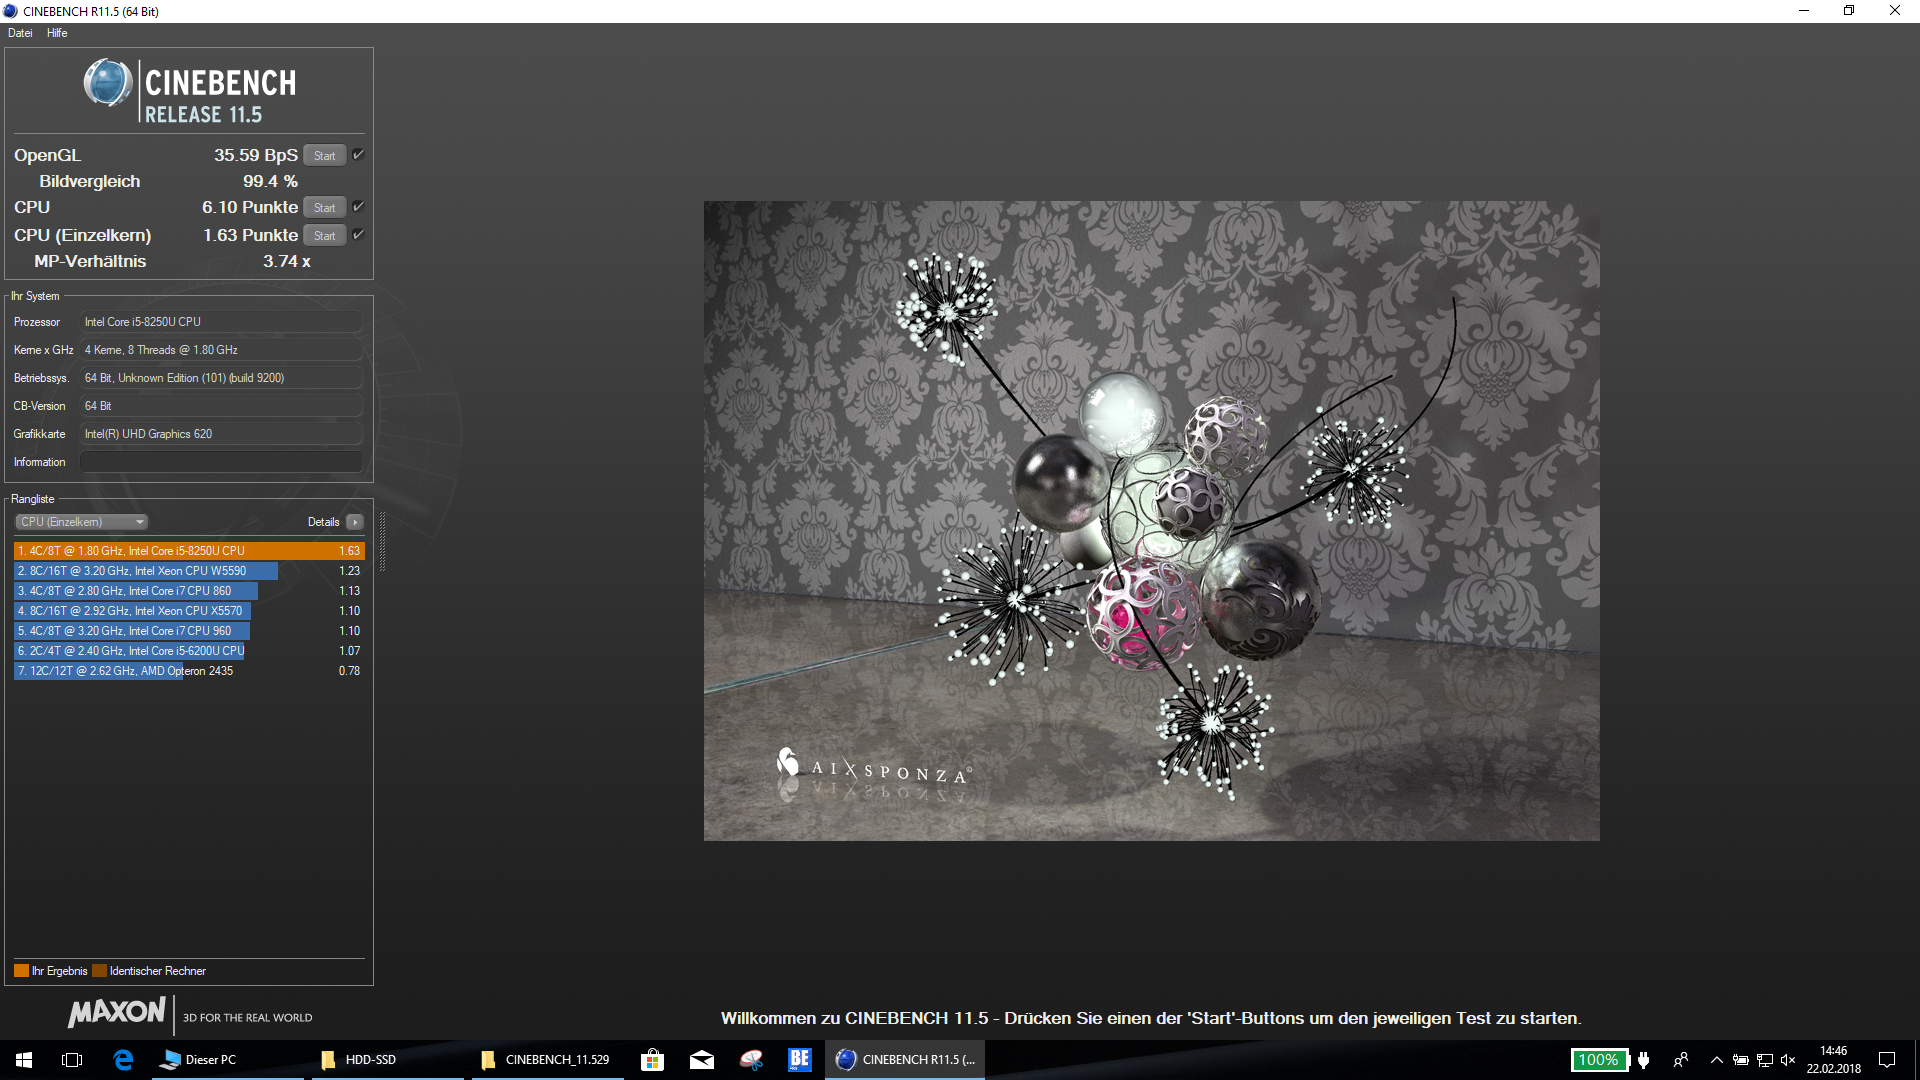Toggle the OpenGL test checkbox
Viewport: 1920px width, 1080px height.
[358, 155]
